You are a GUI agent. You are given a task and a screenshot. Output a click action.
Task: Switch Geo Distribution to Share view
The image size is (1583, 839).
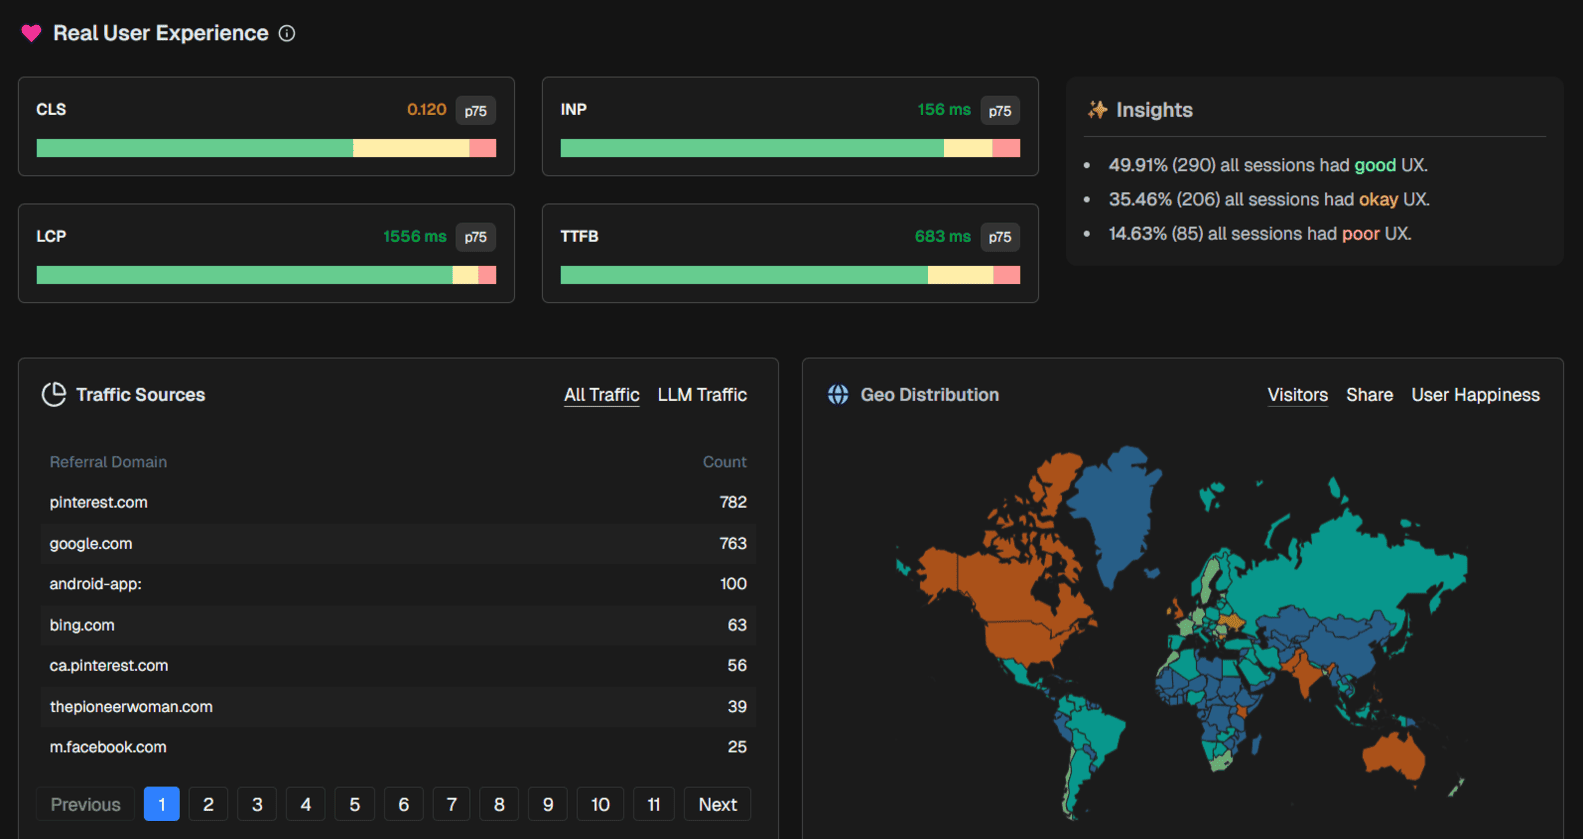pos(1369,395)
